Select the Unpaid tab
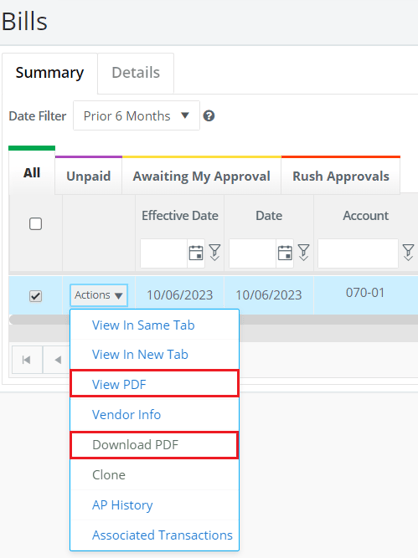This screenshot has height=558, width=418. (89, 176)
